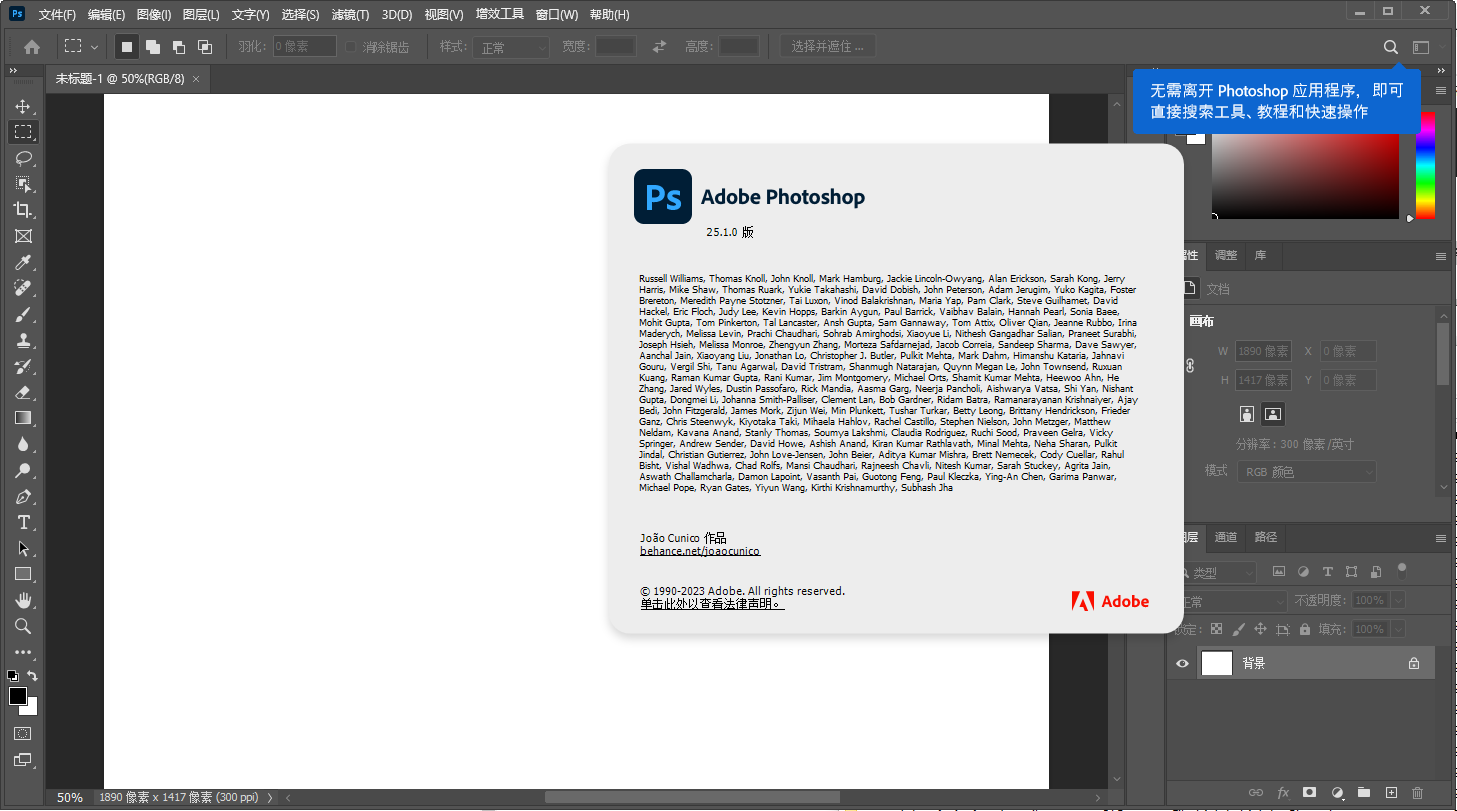
Task: Select Add to Selection mode in options bar
Action: (153, 47)
